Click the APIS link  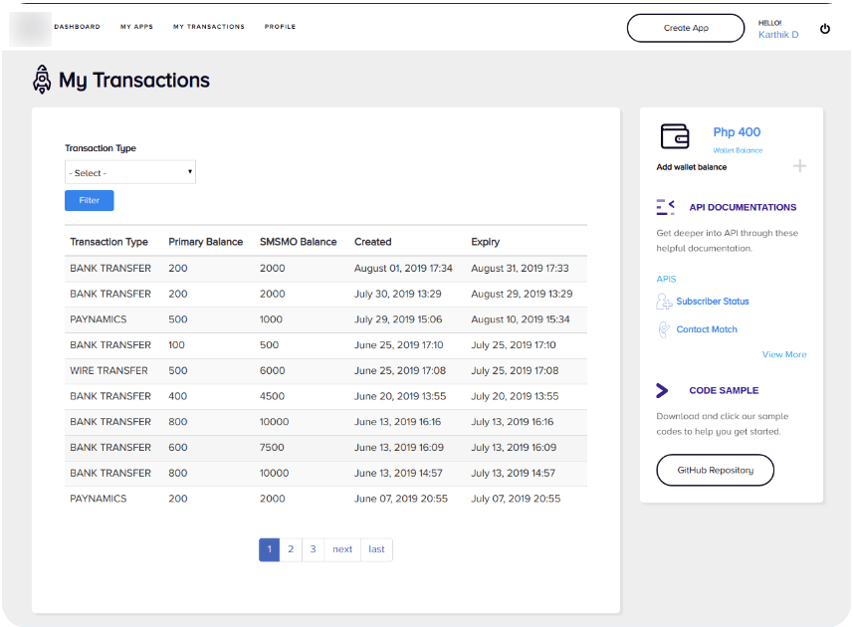(x=666, y=279)
